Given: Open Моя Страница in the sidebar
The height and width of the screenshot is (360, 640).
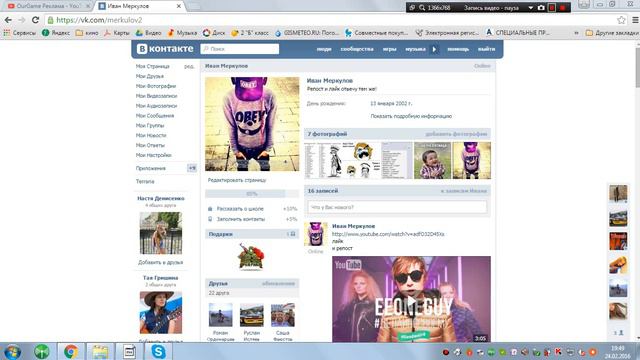Looking at the screenshot, I should tap(153, 66).
